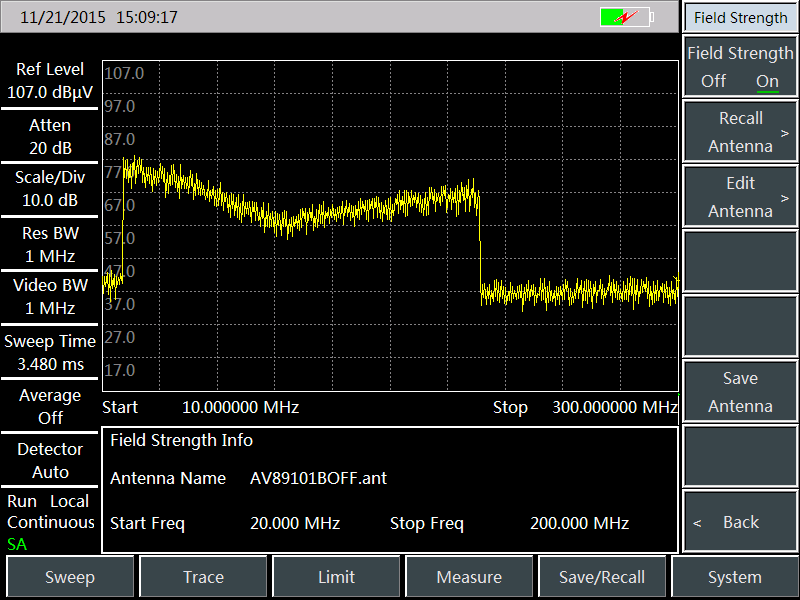Open the Save/Recall menu
Viewport: 800px width, 600px height.
pyautogui.click(x=602, y=577)
